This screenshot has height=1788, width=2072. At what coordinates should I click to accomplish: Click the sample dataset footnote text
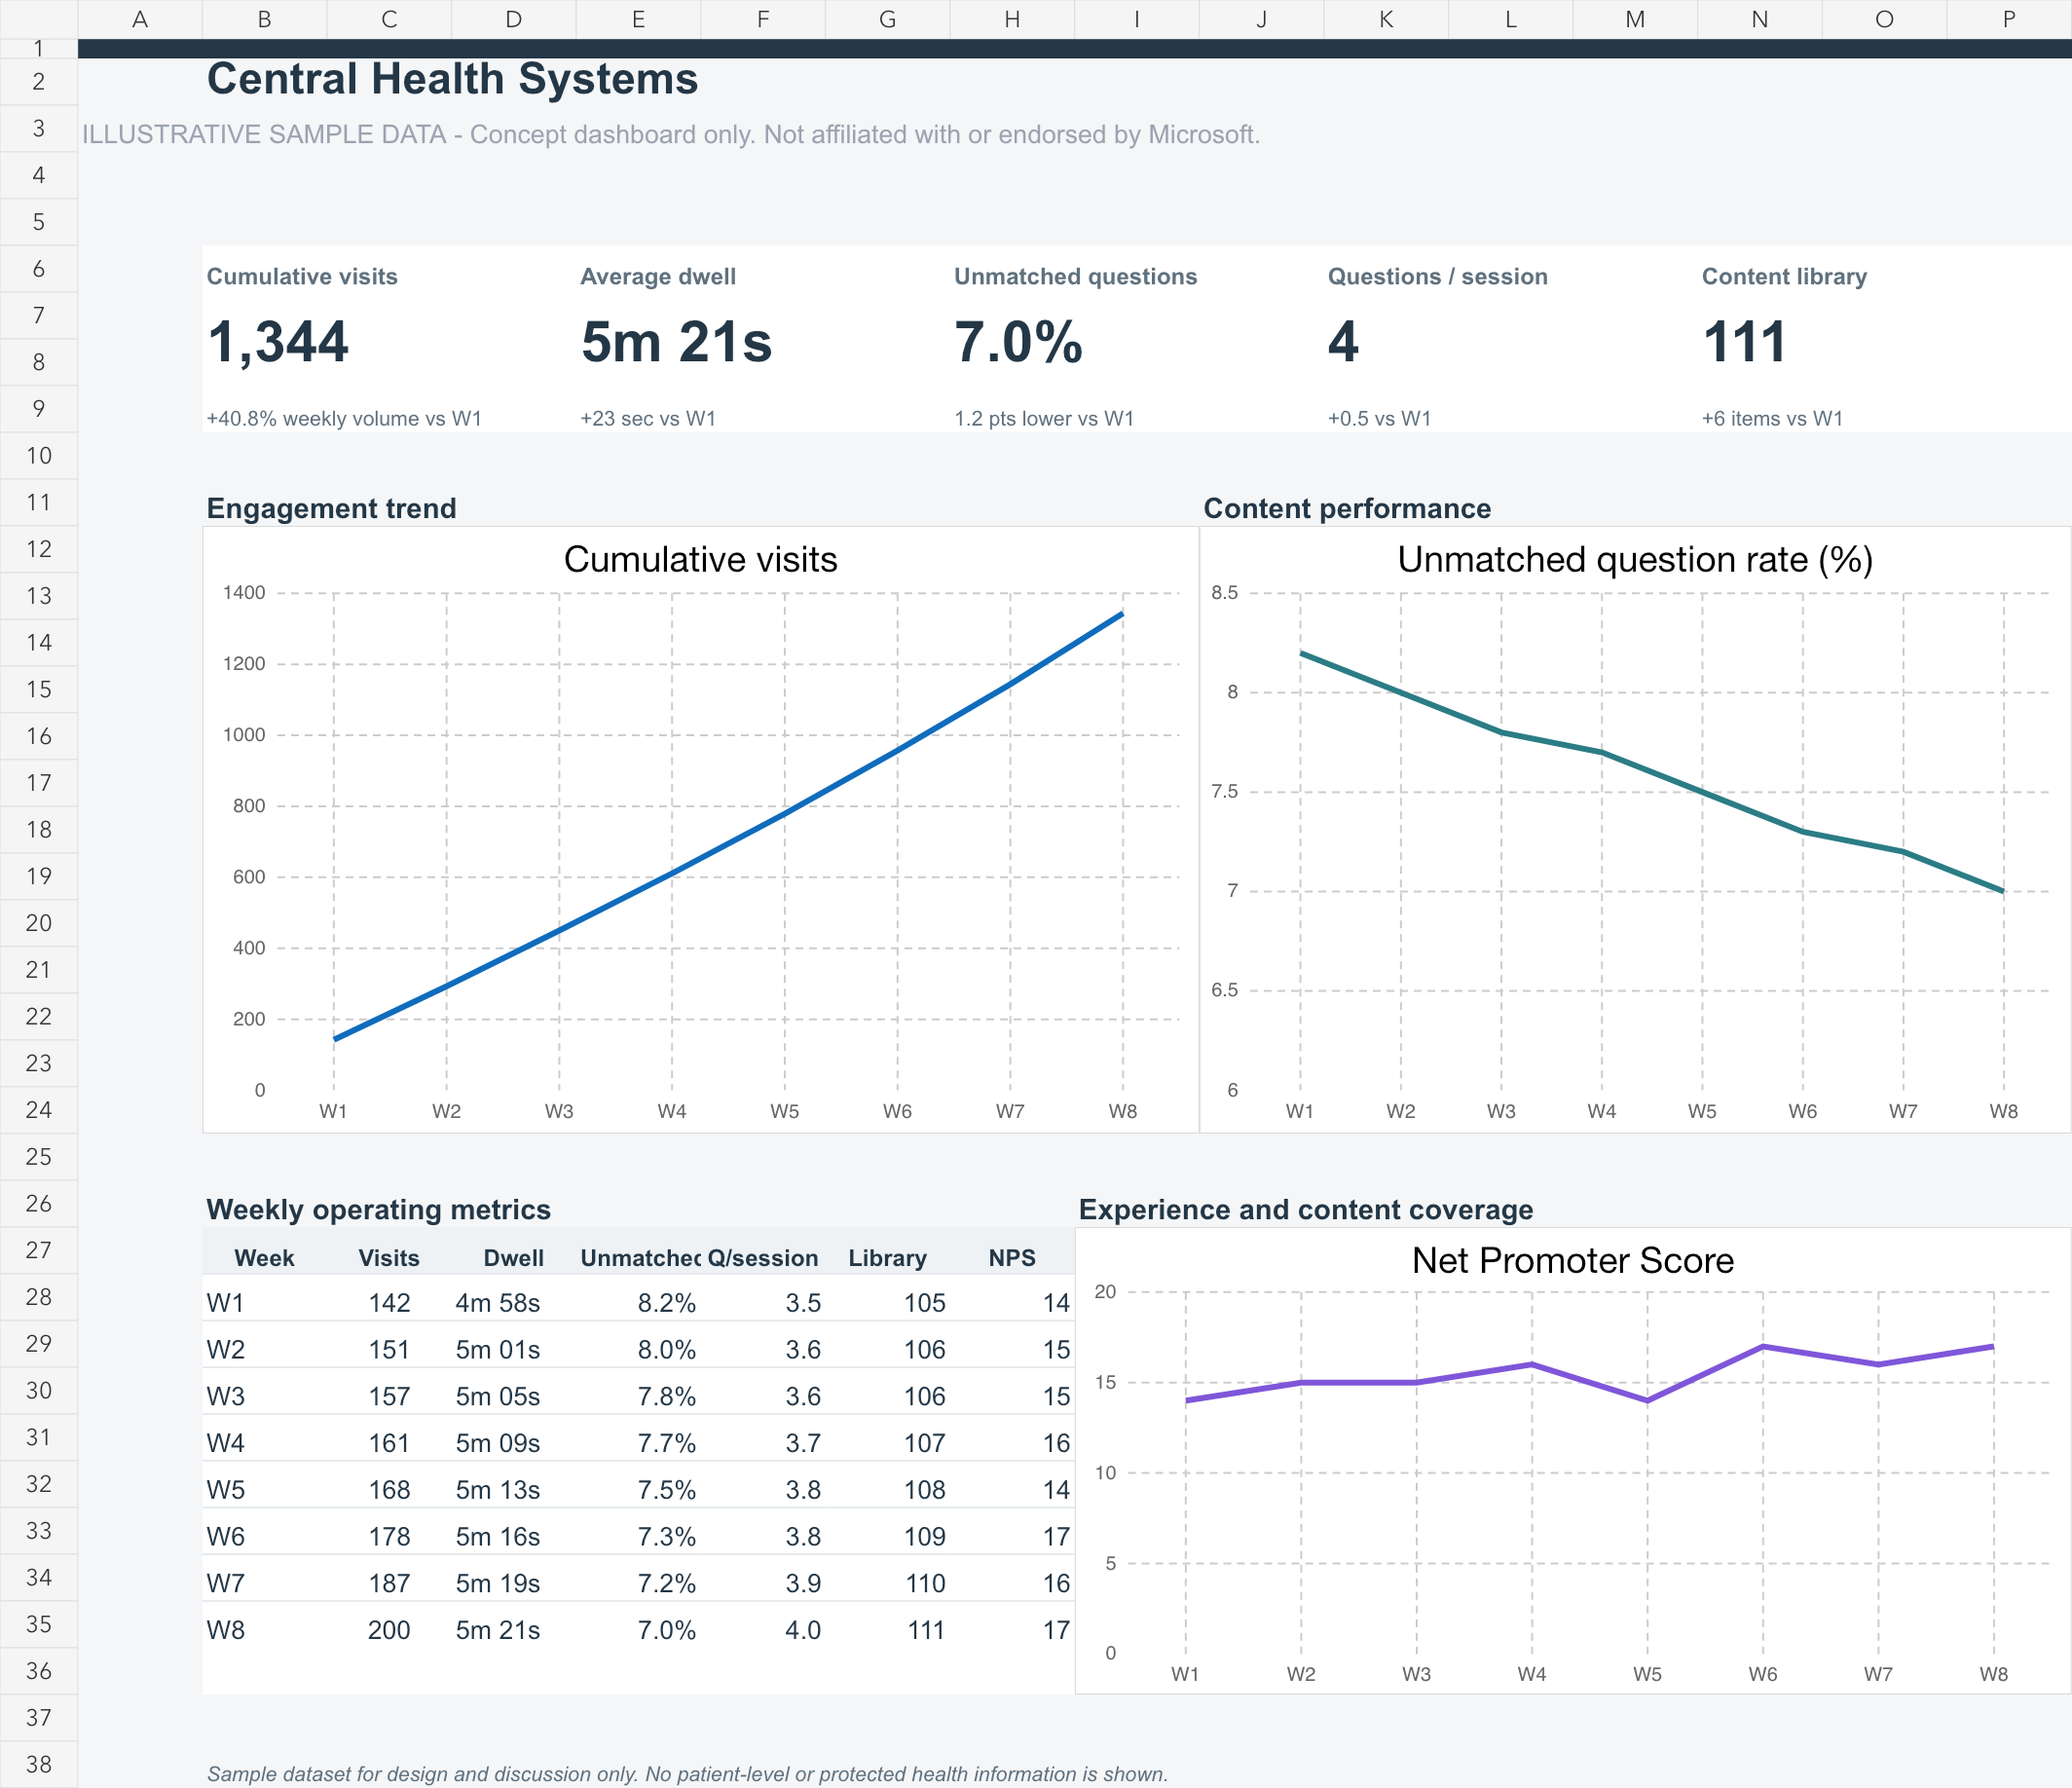pyautogui.click(x=688, y=1774)
